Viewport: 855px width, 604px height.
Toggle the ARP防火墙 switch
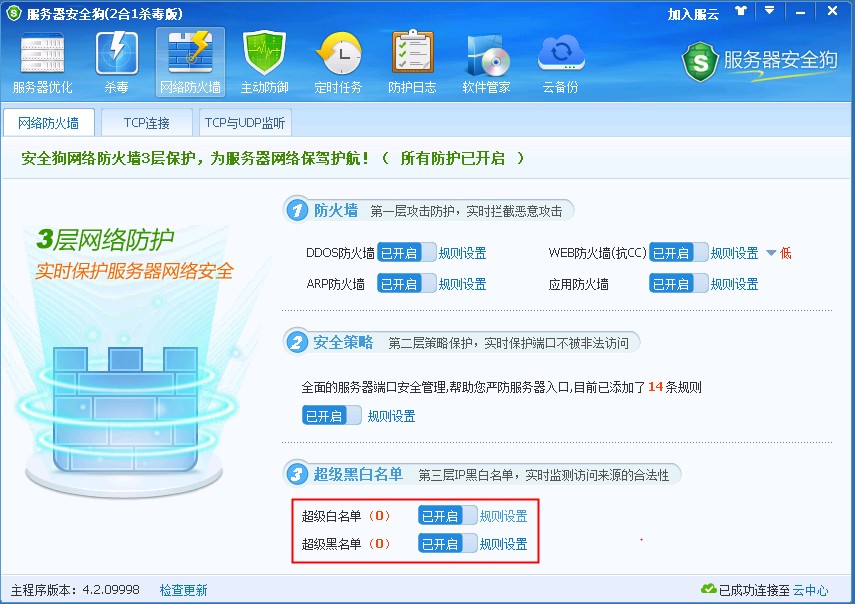point(406,284)
